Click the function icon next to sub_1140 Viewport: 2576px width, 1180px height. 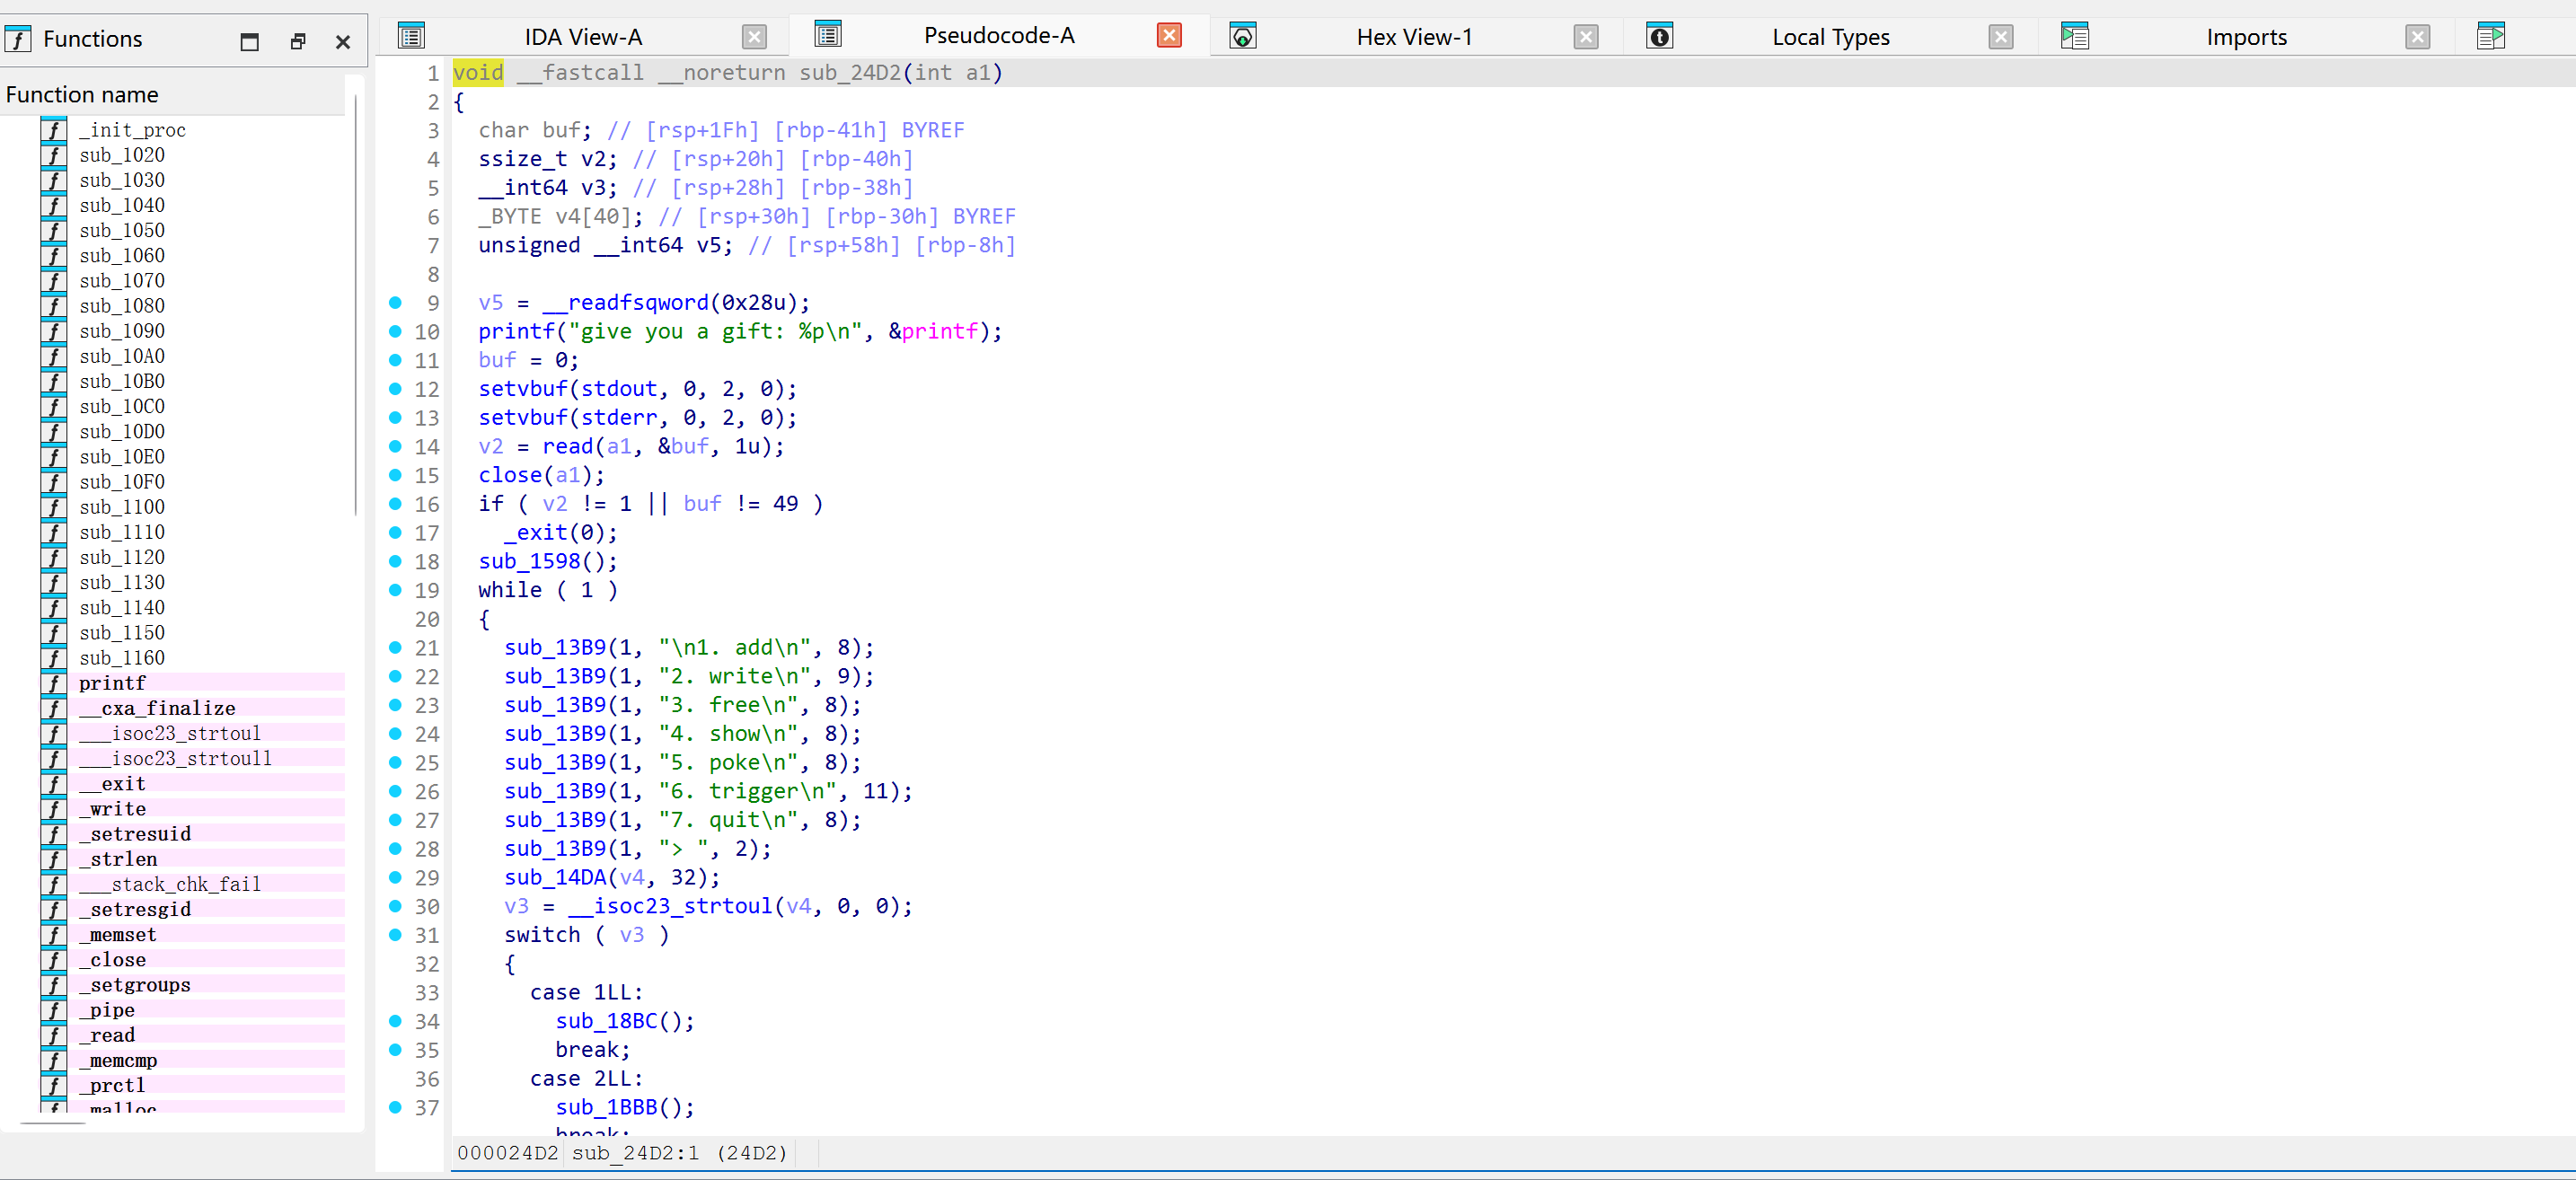(54, 608)
